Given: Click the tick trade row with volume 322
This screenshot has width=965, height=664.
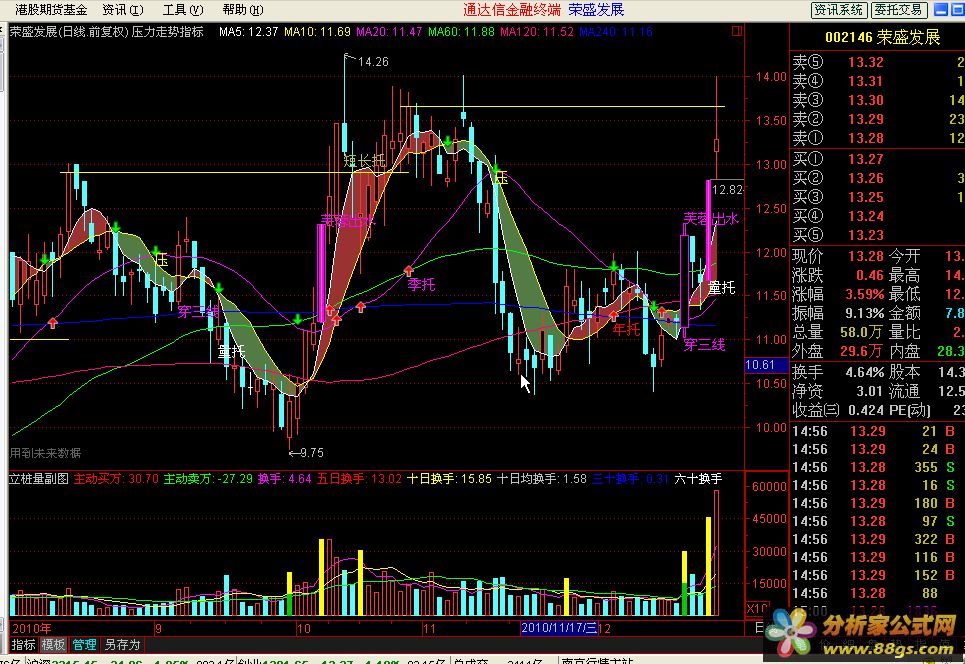Looking at the screenshot, I should [x=878, y=539].
